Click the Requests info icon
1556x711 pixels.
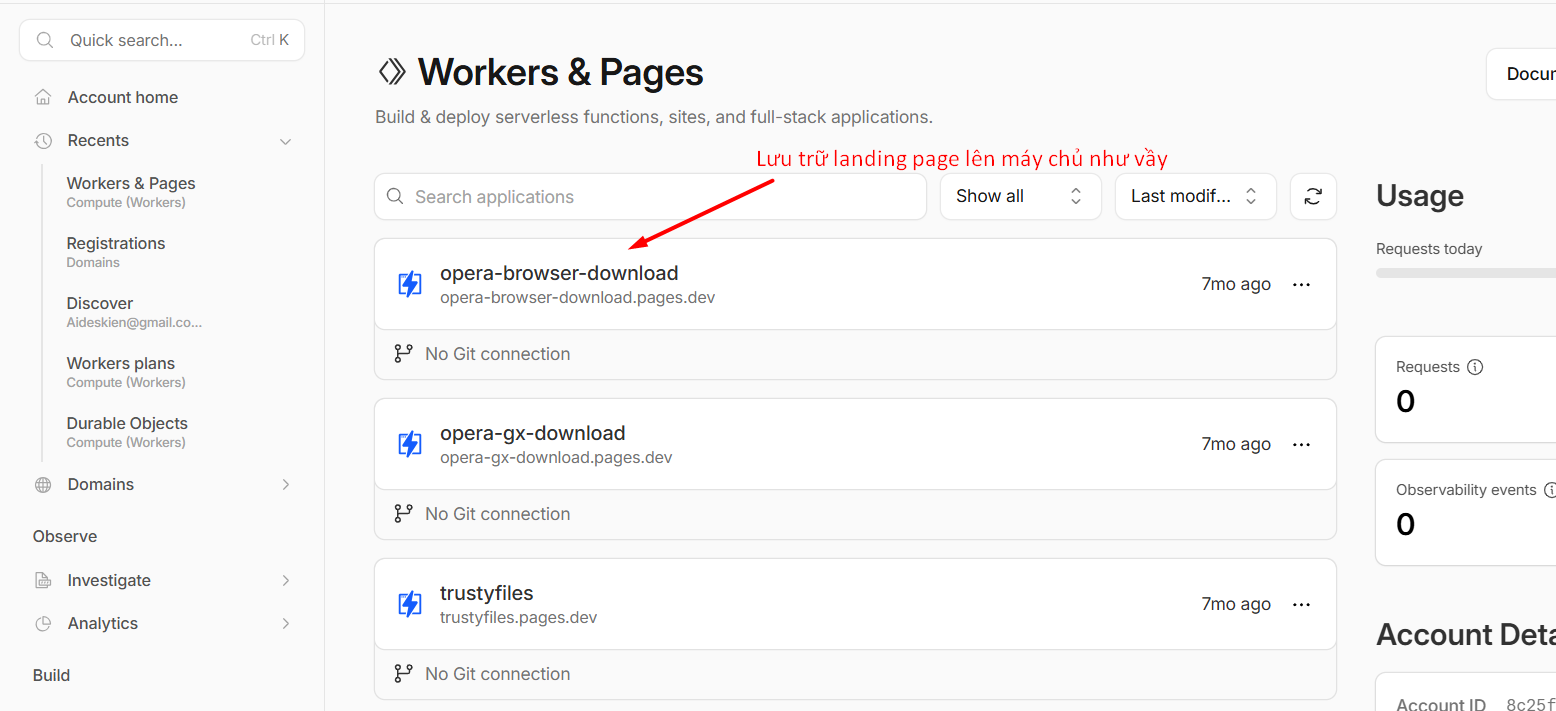1474,367
